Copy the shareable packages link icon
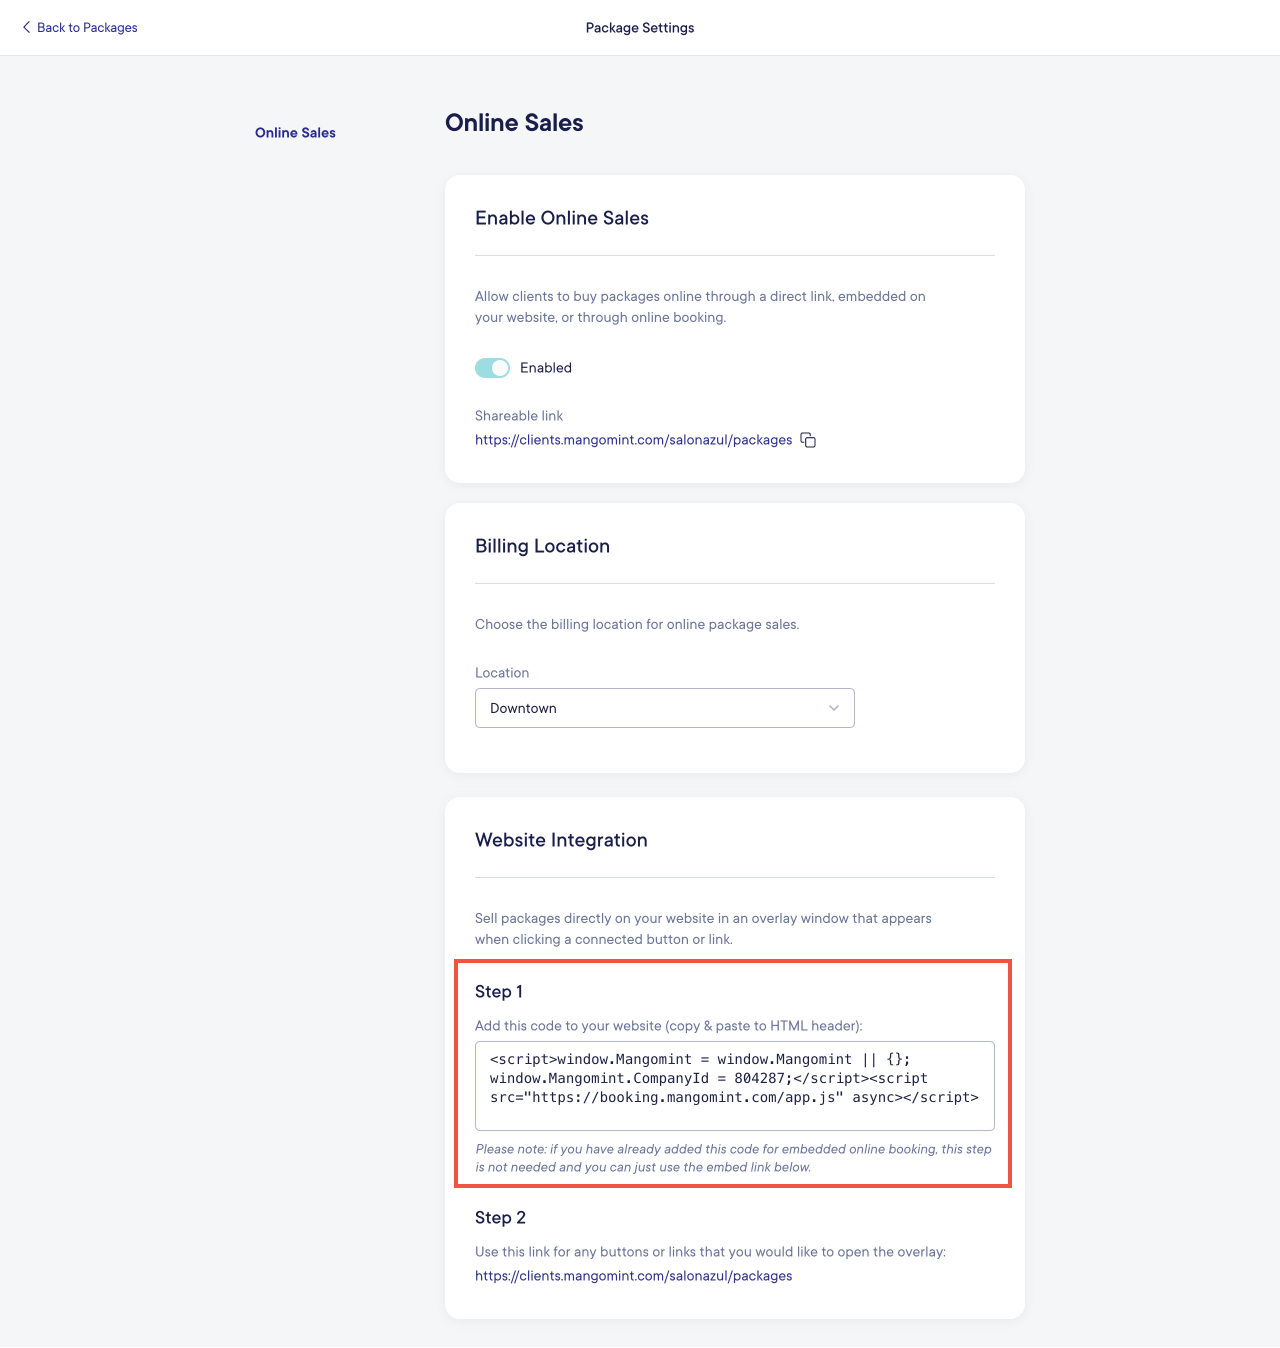This screenshot has width=1280, height=1348. pos(808,440)
